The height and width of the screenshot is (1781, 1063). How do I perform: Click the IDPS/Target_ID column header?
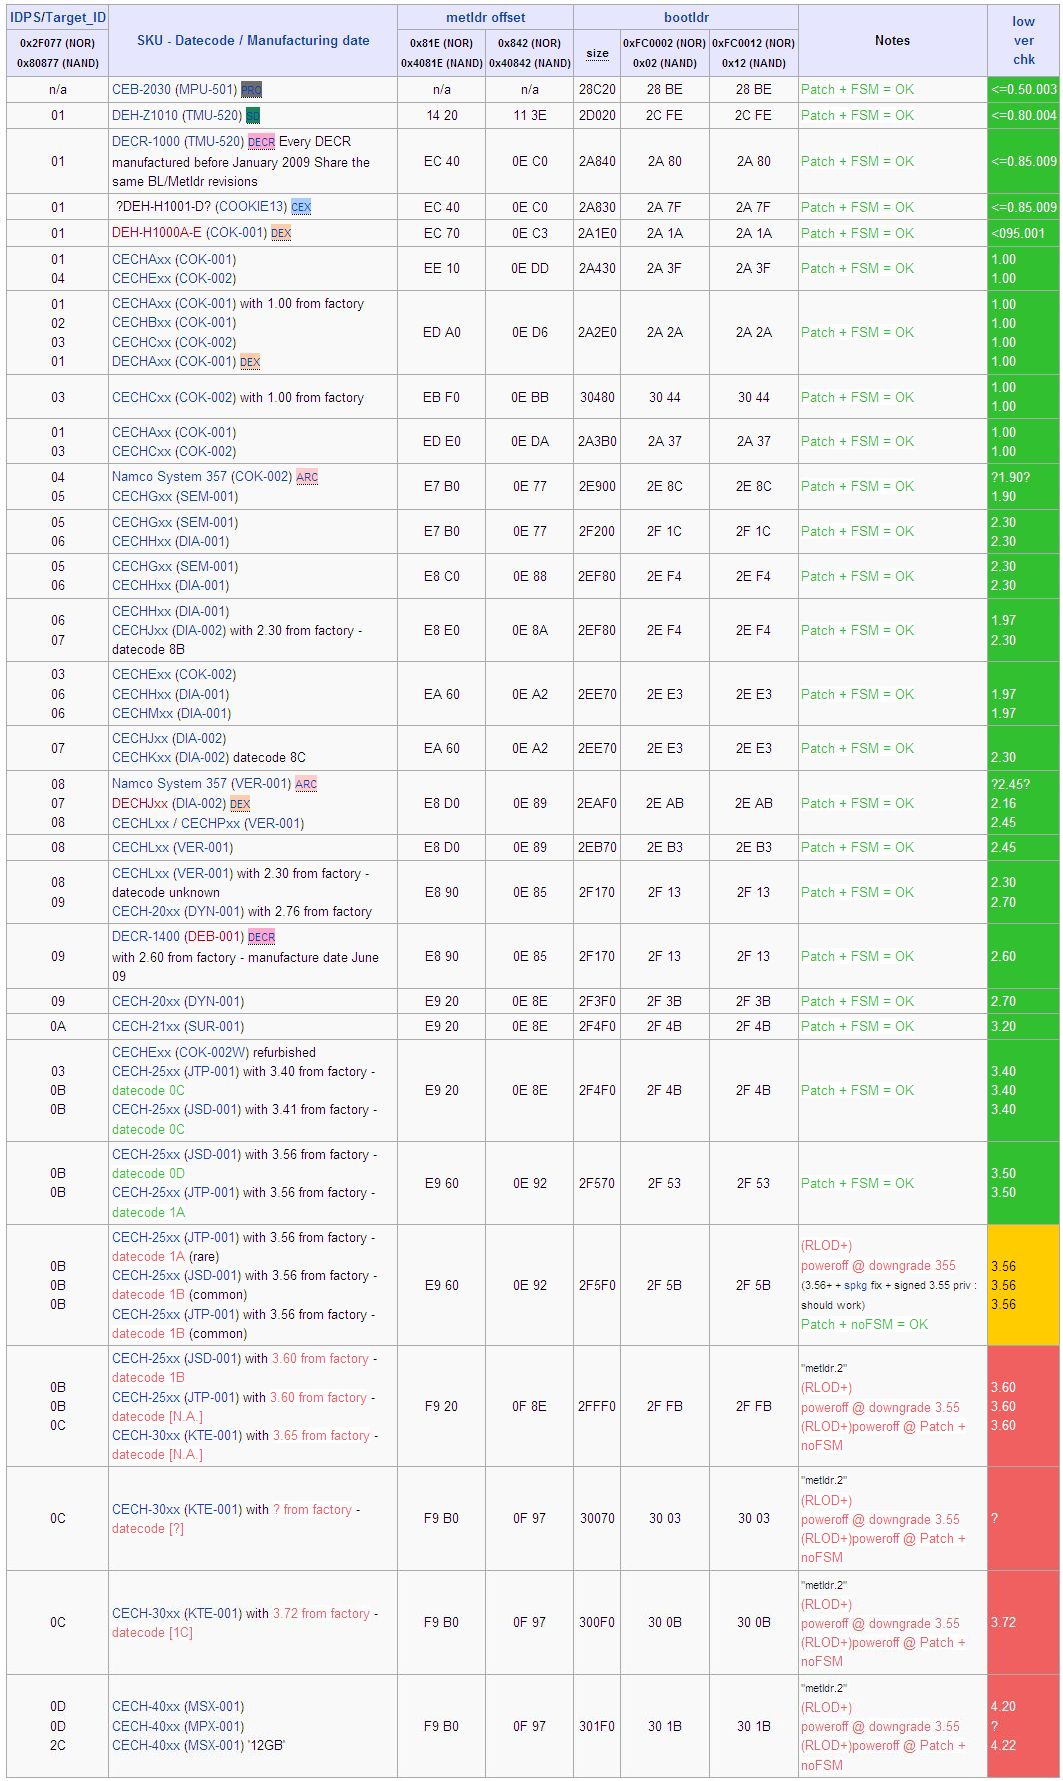tap(57, 17)
